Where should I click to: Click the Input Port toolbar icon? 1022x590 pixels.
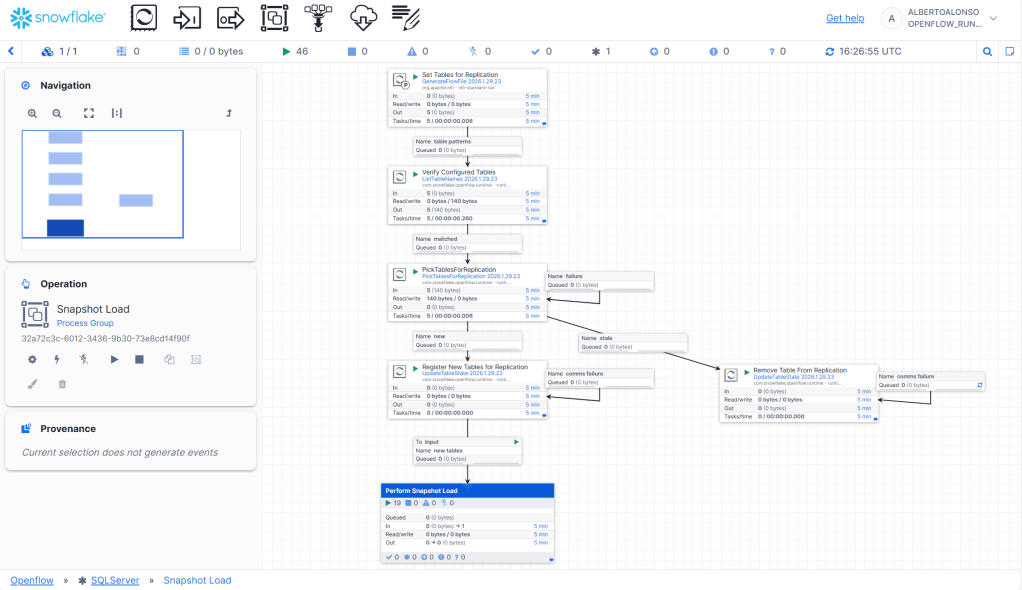[188, 17]
